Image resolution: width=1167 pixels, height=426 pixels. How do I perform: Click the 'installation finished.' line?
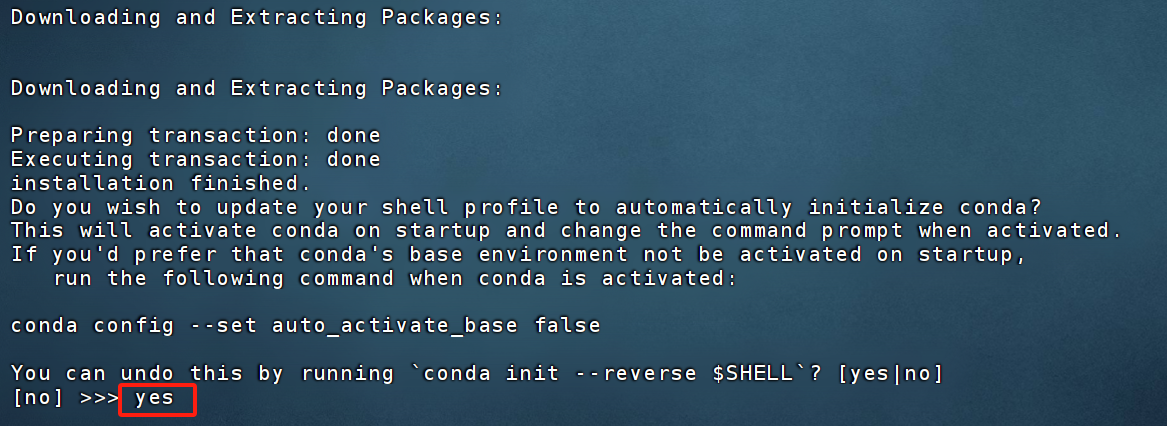[161, 183]
